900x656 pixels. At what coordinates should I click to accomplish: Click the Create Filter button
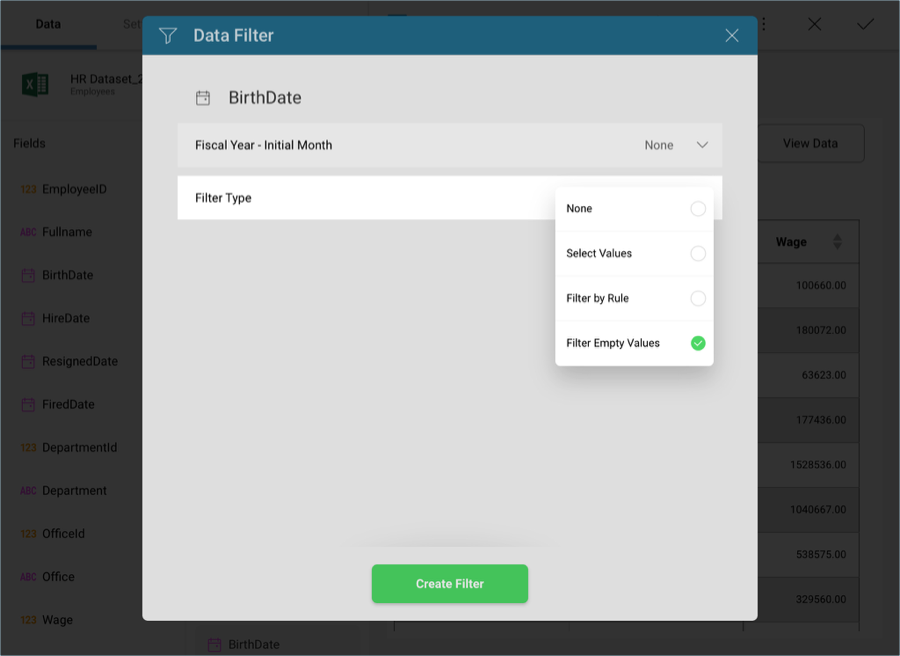[x=449, y=584]
